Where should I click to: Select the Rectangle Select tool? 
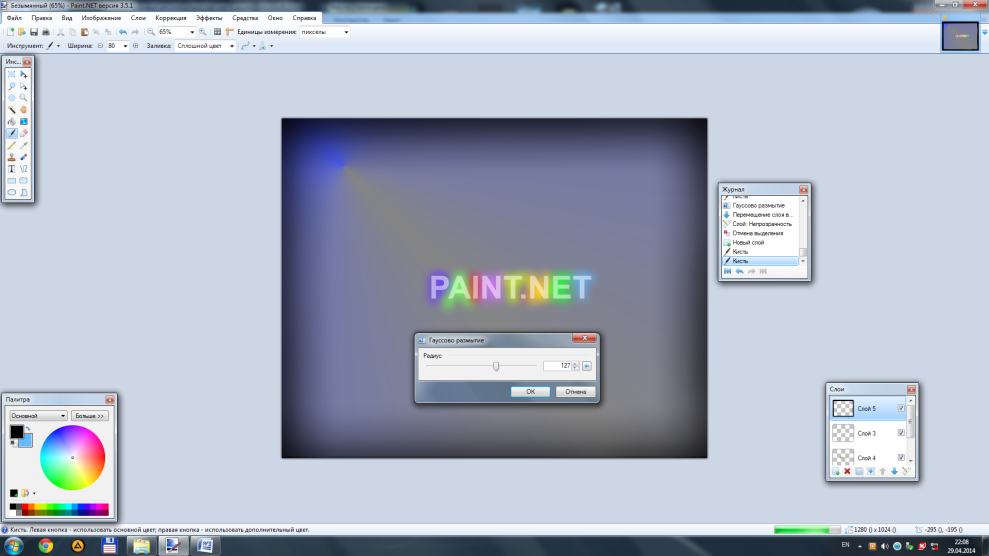coord(11,74)
